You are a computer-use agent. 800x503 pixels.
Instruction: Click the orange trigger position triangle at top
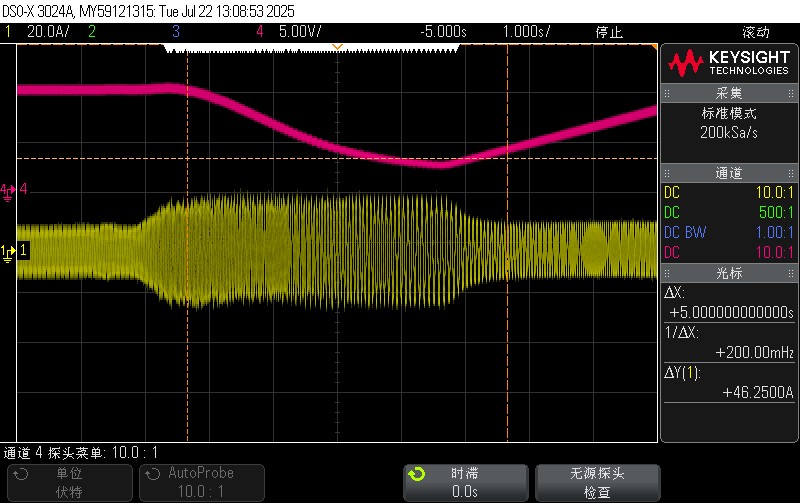[338, 47]
